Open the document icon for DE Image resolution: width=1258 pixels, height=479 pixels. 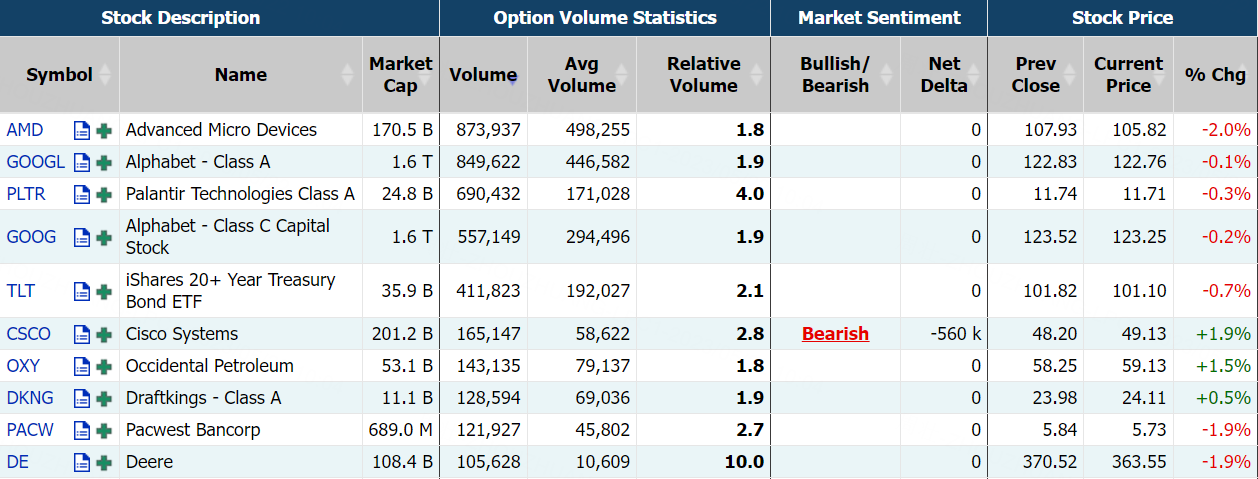coord(82,462)
